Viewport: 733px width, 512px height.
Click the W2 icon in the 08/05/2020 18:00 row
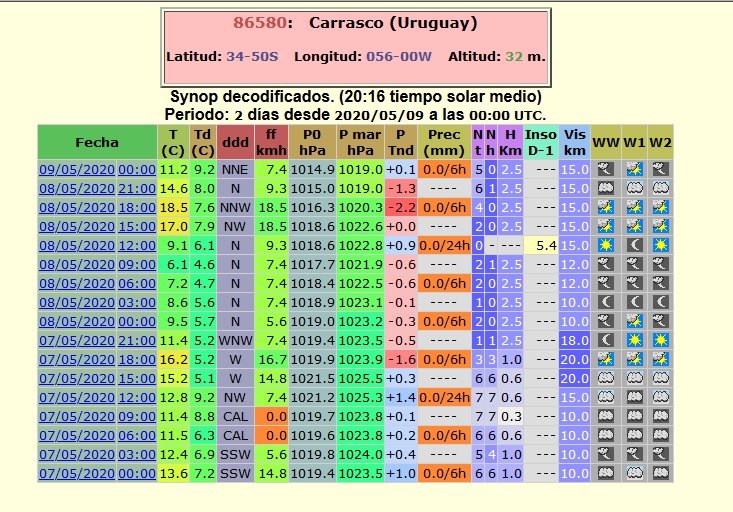[660, 207]
